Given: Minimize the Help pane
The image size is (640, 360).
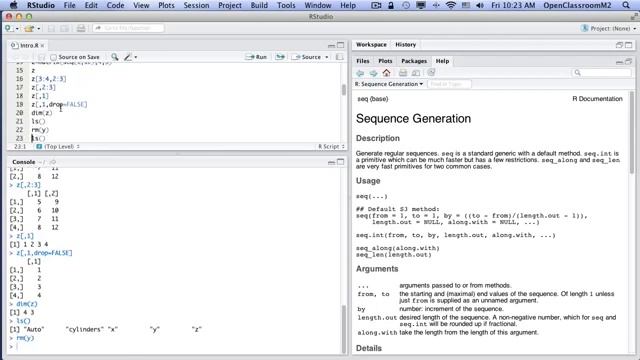Looking at the screenshot, I should (619, 62).
